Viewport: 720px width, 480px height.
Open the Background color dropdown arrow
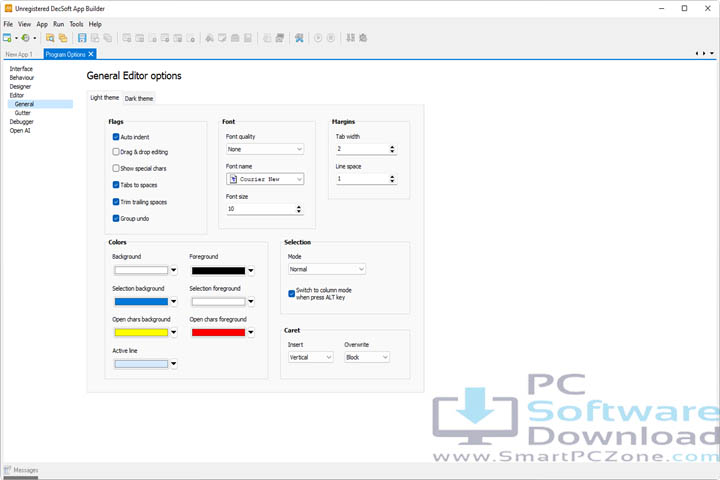tap(174, 270)
